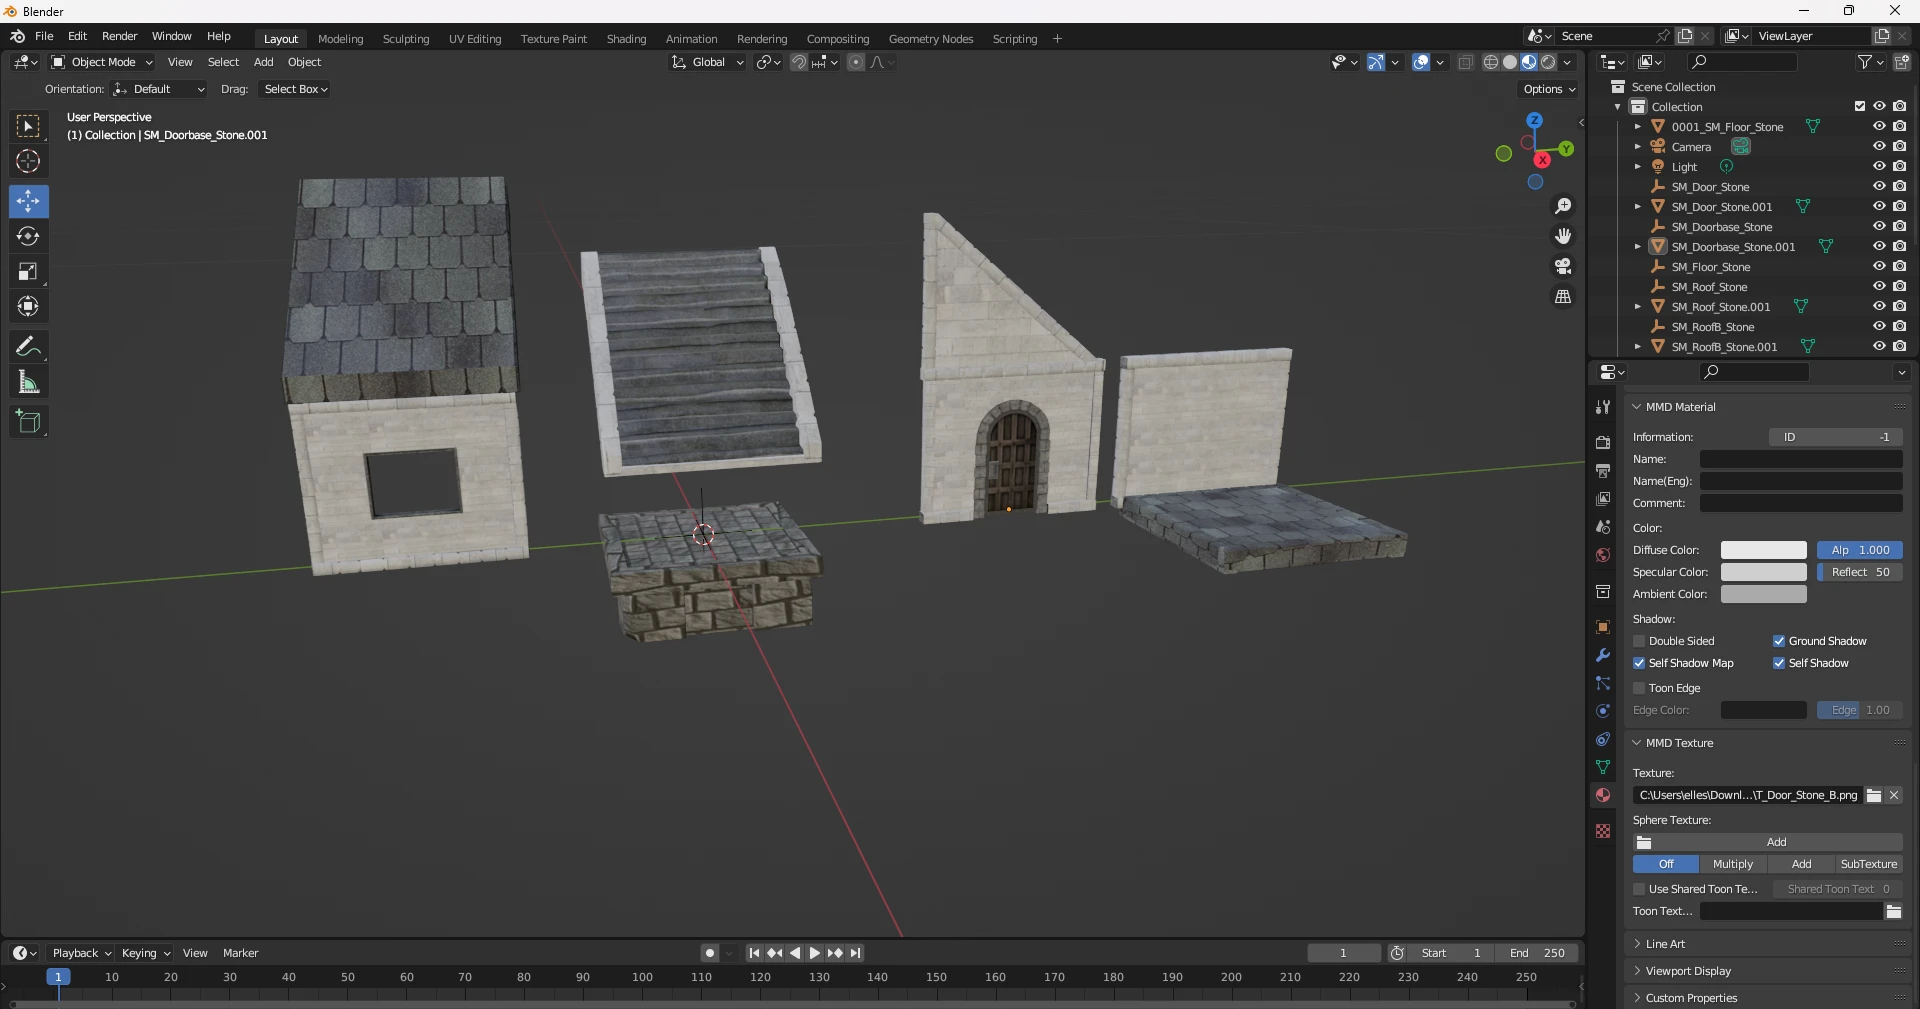Viewport: 1920px width, 1009px height.
Task: Open the Transform Orientation dropdown
Action: pyautogui.click(x=707, y=61)
